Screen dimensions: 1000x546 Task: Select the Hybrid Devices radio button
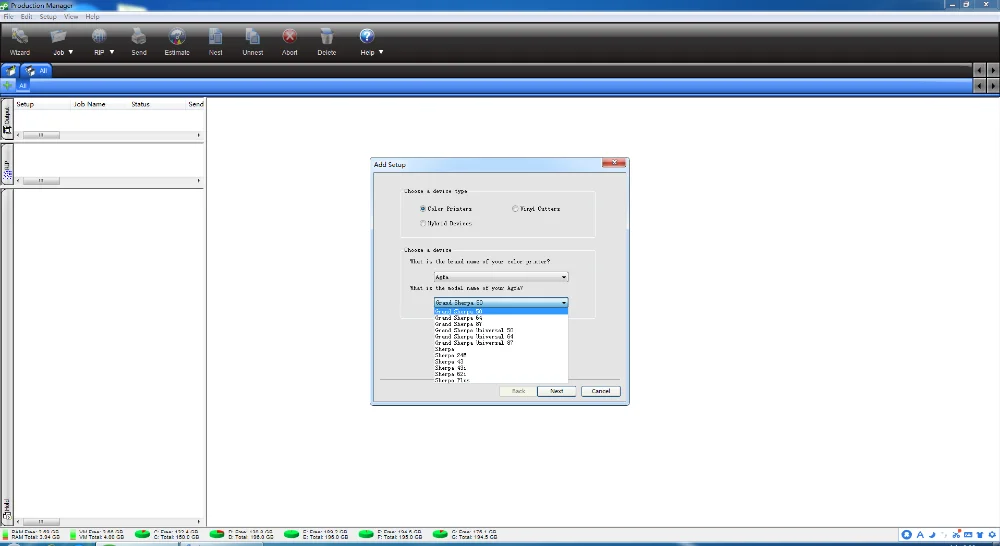click(x=423, y=223)
